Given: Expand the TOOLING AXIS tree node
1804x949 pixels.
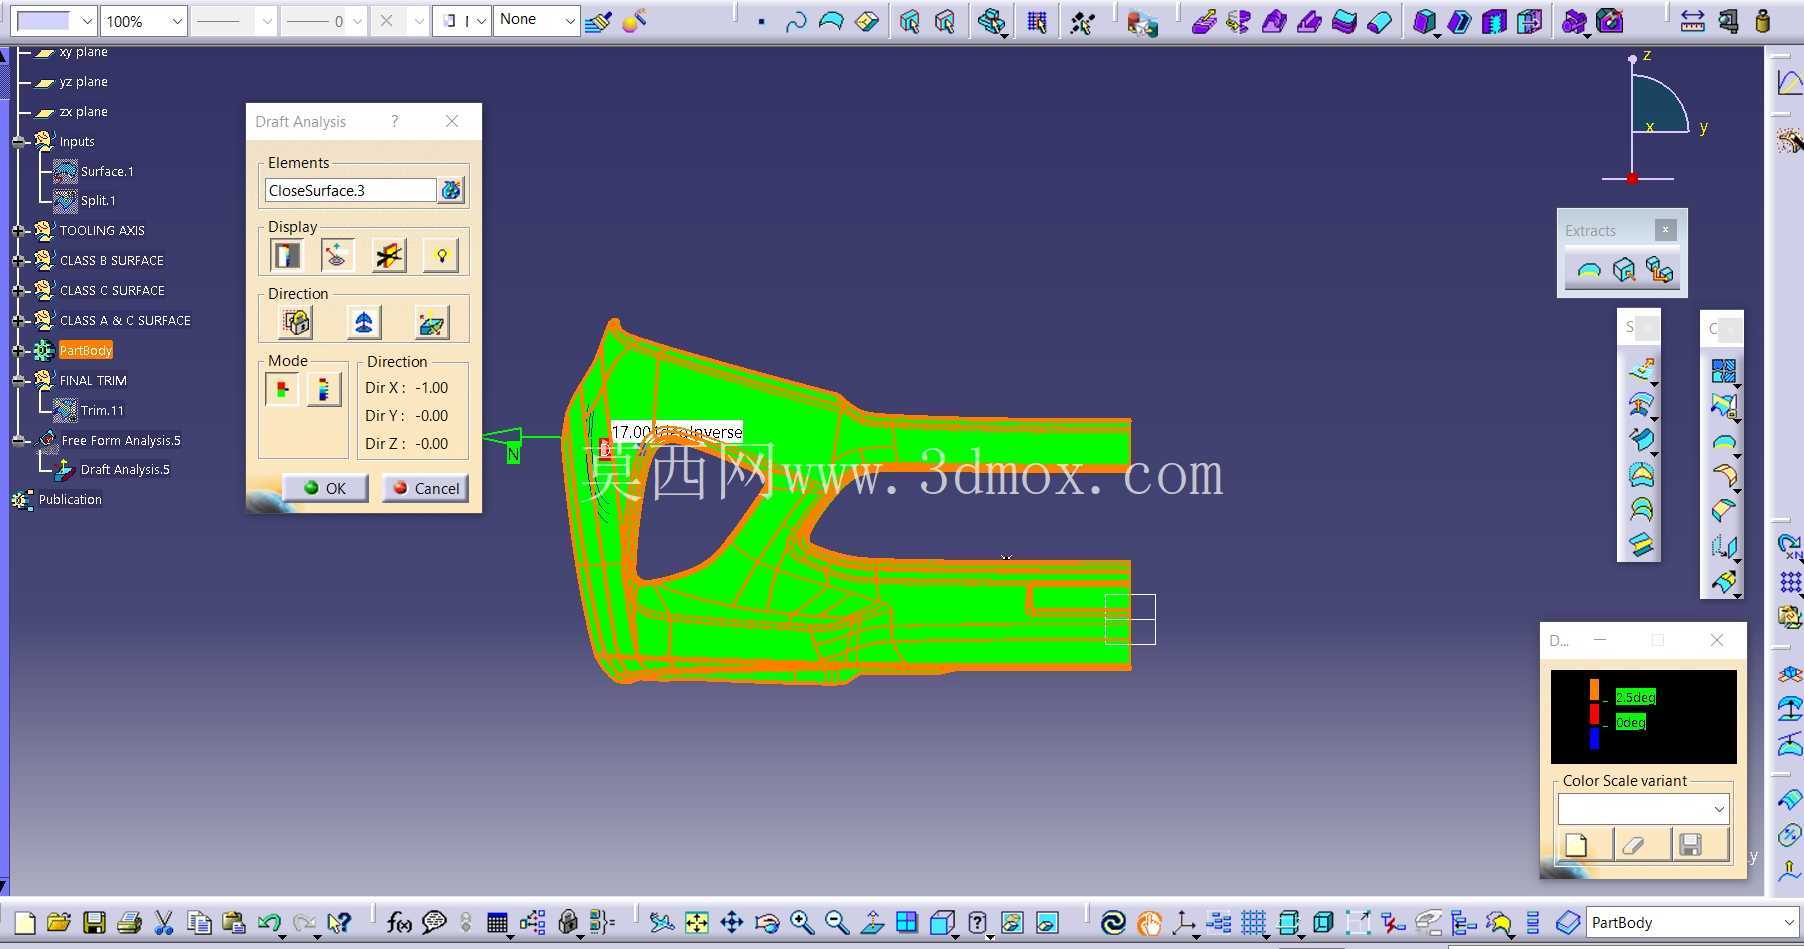Looking at the screenshot, I should pos(18,231).
